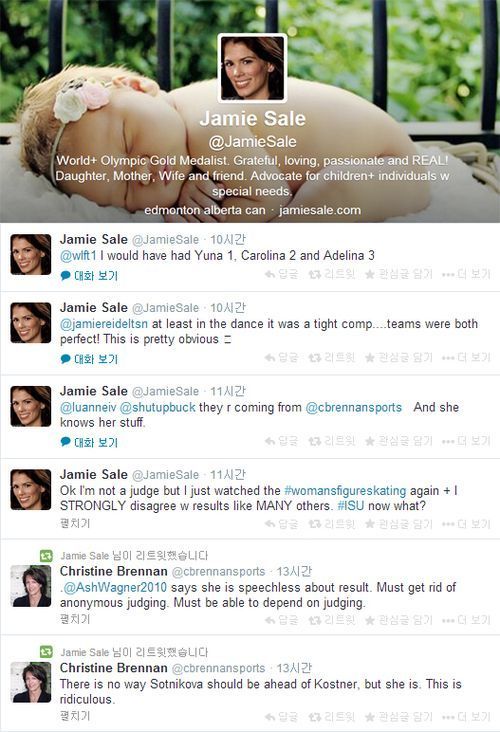Screen dimensions: 500x732
Task: Open the jamiesale.com website link
Action: tap(320, 210)
